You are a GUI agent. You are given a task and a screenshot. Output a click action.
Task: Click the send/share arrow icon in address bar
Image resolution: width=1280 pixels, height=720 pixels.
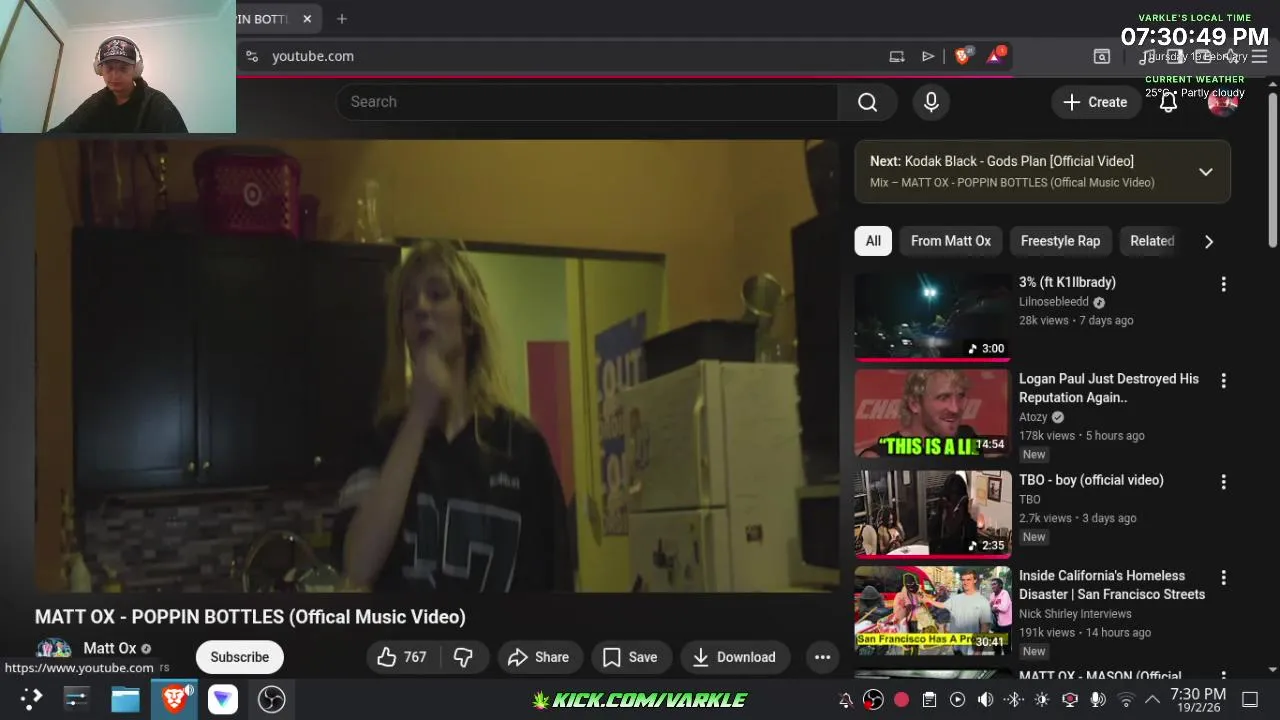[x=928, y=56]
